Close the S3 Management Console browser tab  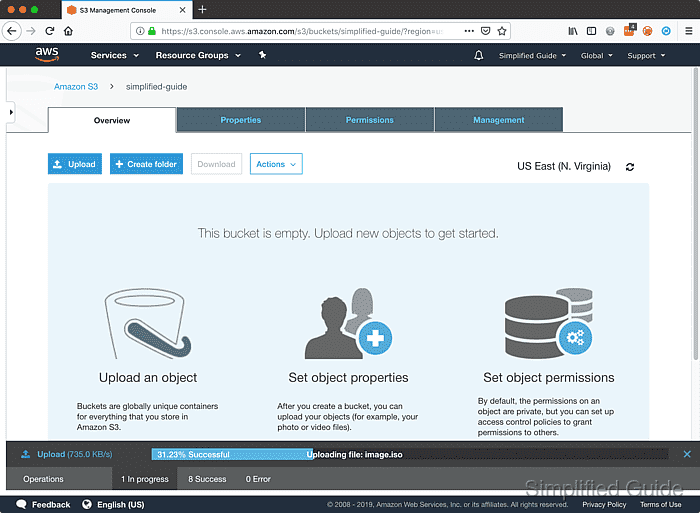pyautogui.click(x=183, y=10)
